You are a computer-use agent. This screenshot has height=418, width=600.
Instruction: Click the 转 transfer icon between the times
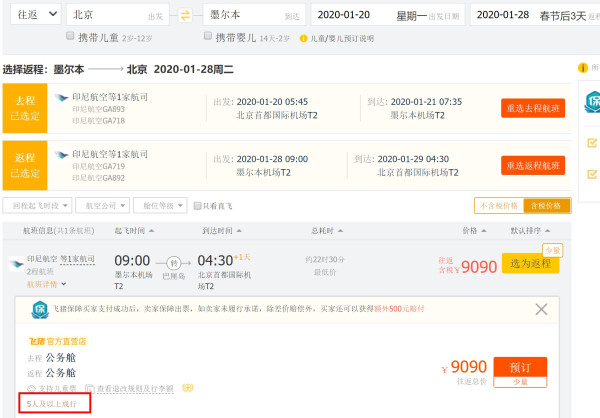(174, 263)
